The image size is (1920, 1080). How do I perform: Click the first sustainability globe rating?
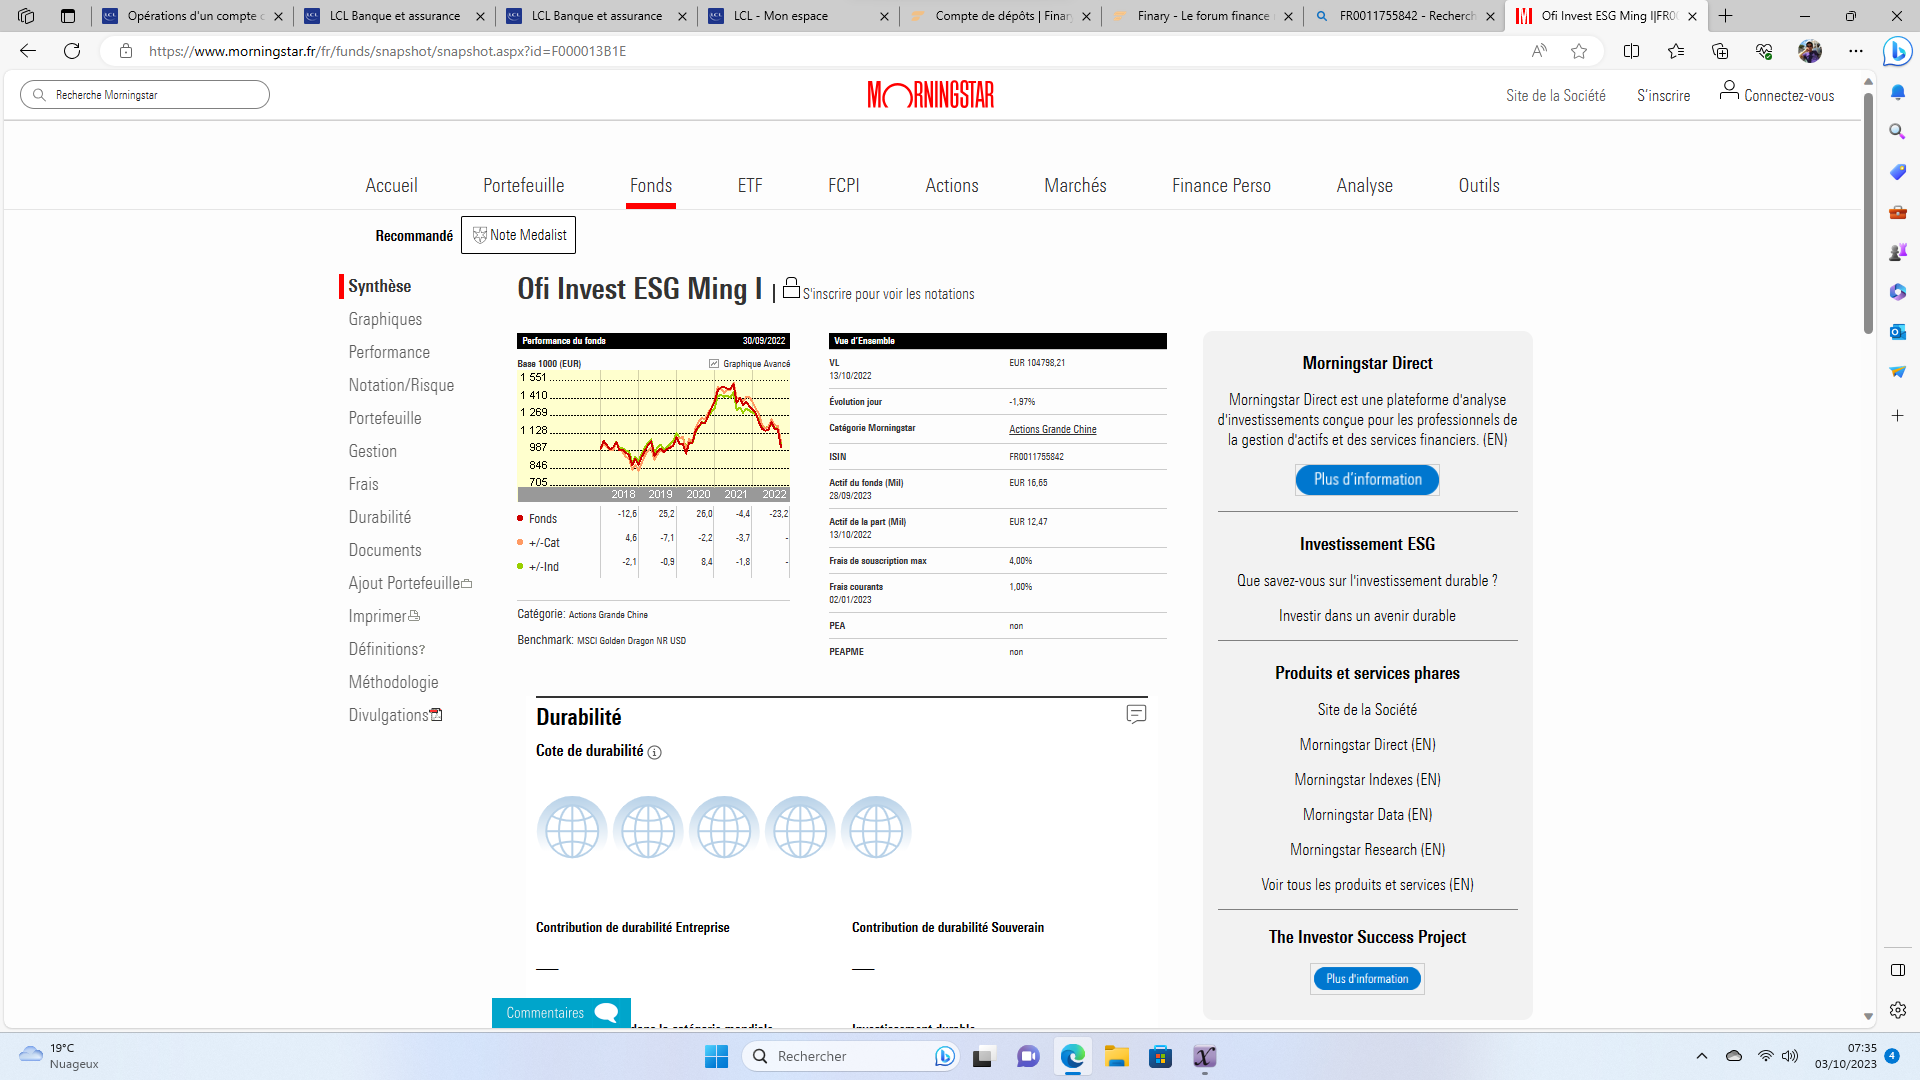(572, 829)
